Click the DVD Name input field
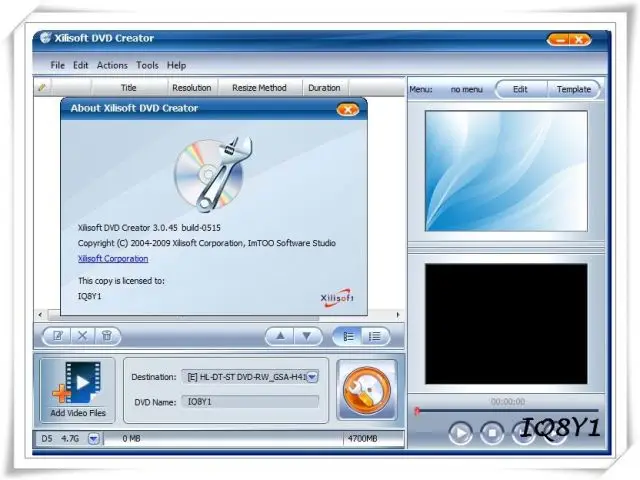Image resolution: width=640 pixels, height=480 pixels. pos(250,402)
